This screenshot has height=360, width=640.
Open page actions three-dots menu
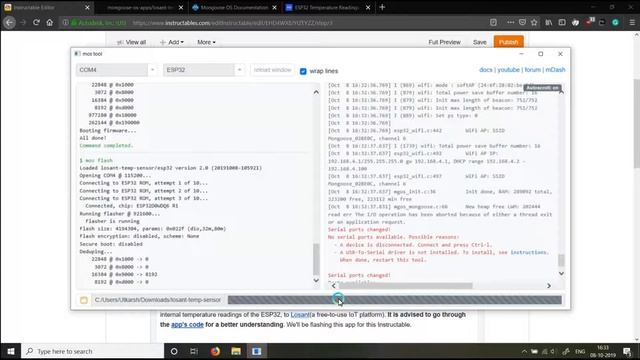pos(511,22)
